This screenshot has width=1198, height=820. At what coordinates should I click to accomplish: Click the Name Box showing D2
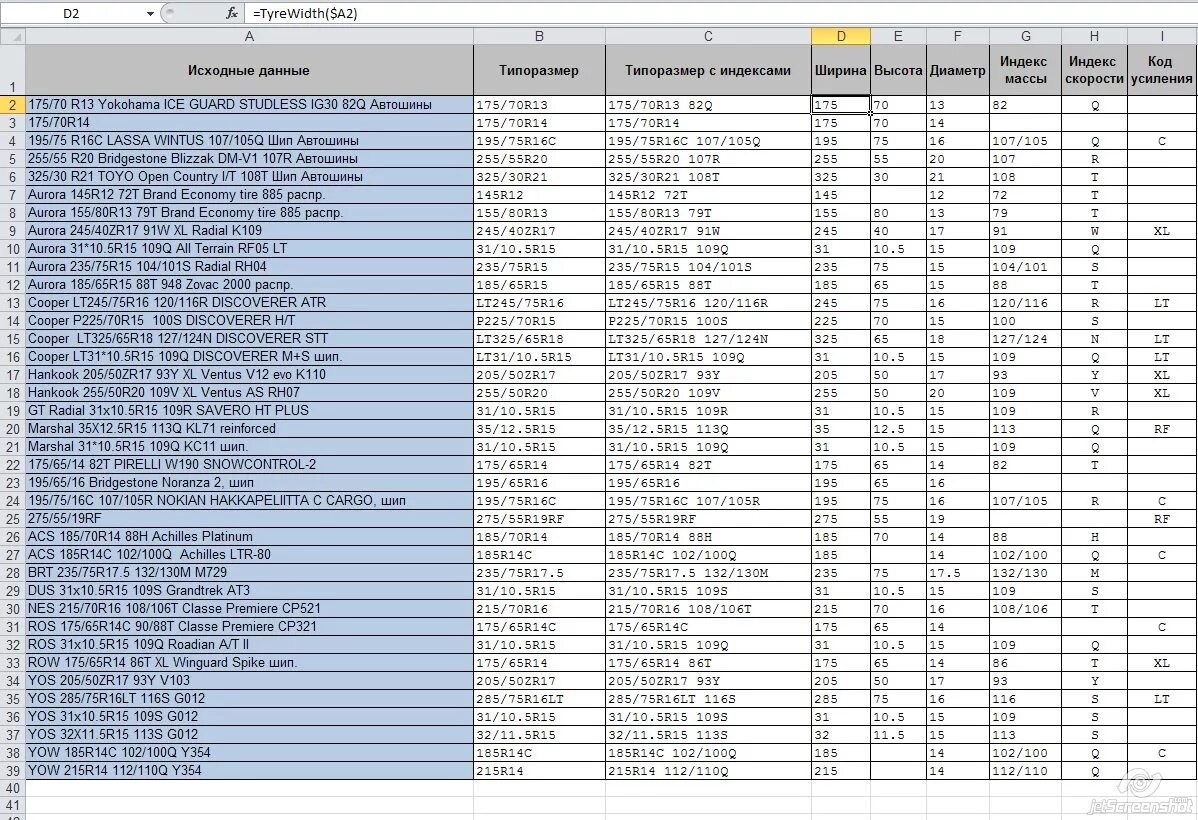point(71,14)
